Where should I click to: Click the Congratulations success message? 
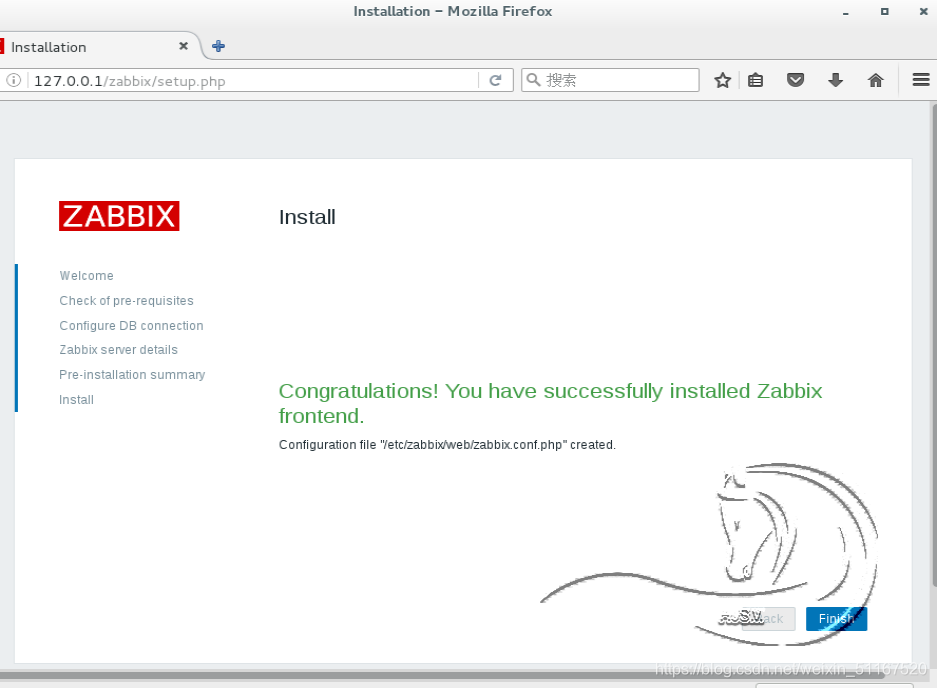point(550,403)
